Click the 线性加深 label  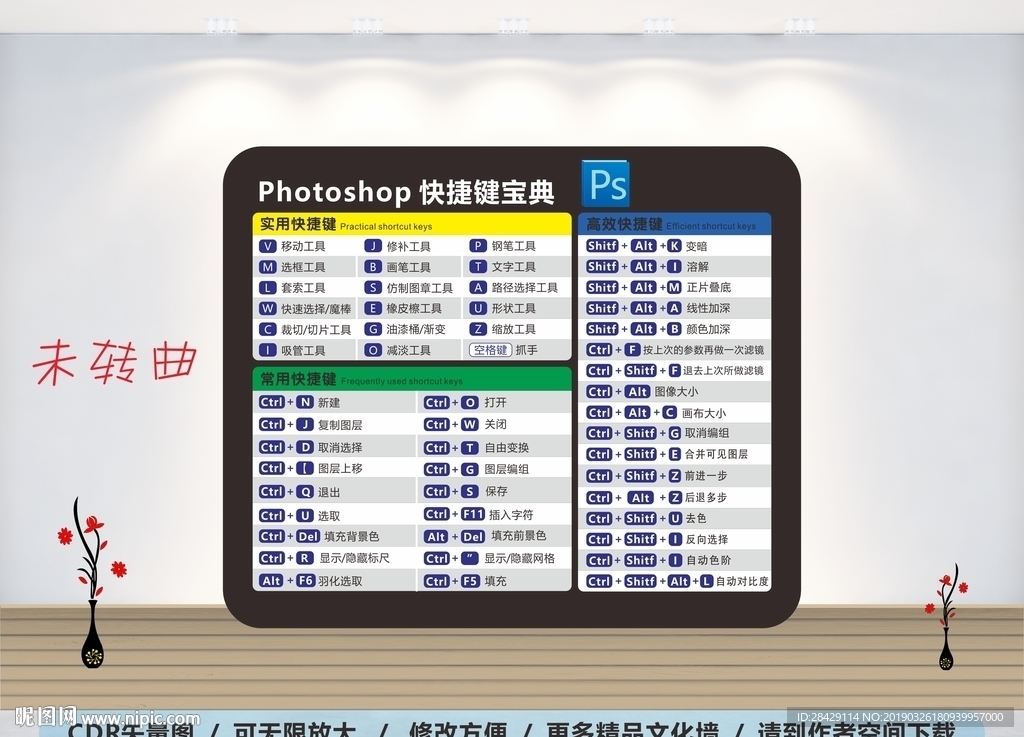(x=709, y=309)
